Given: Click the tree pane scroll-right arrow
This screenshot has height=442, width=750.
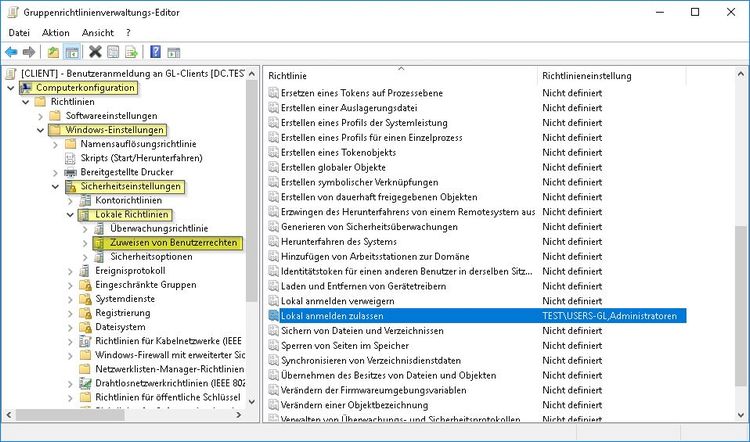Looking at the screenshot, I should pyautogui.click(x=239, y=415).
